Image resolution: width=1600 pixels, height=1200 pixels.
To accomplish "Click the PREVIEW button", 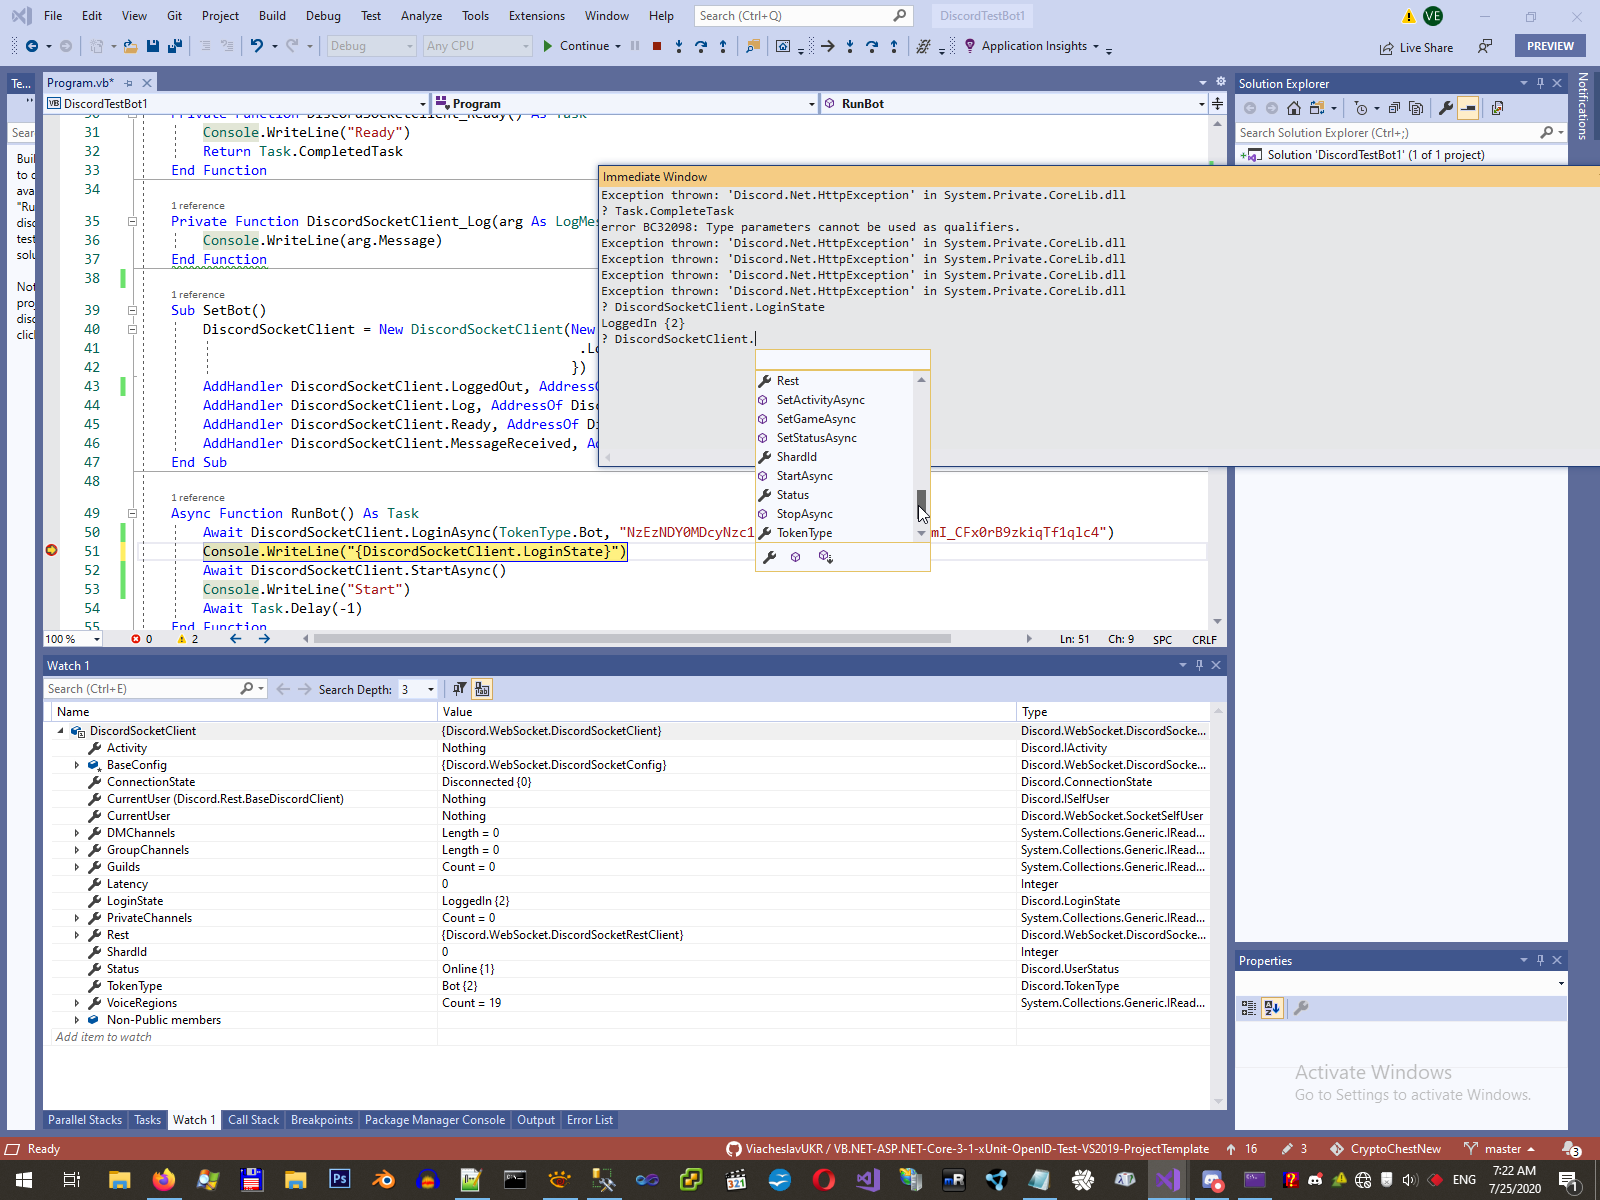I will coord(1550,46).
